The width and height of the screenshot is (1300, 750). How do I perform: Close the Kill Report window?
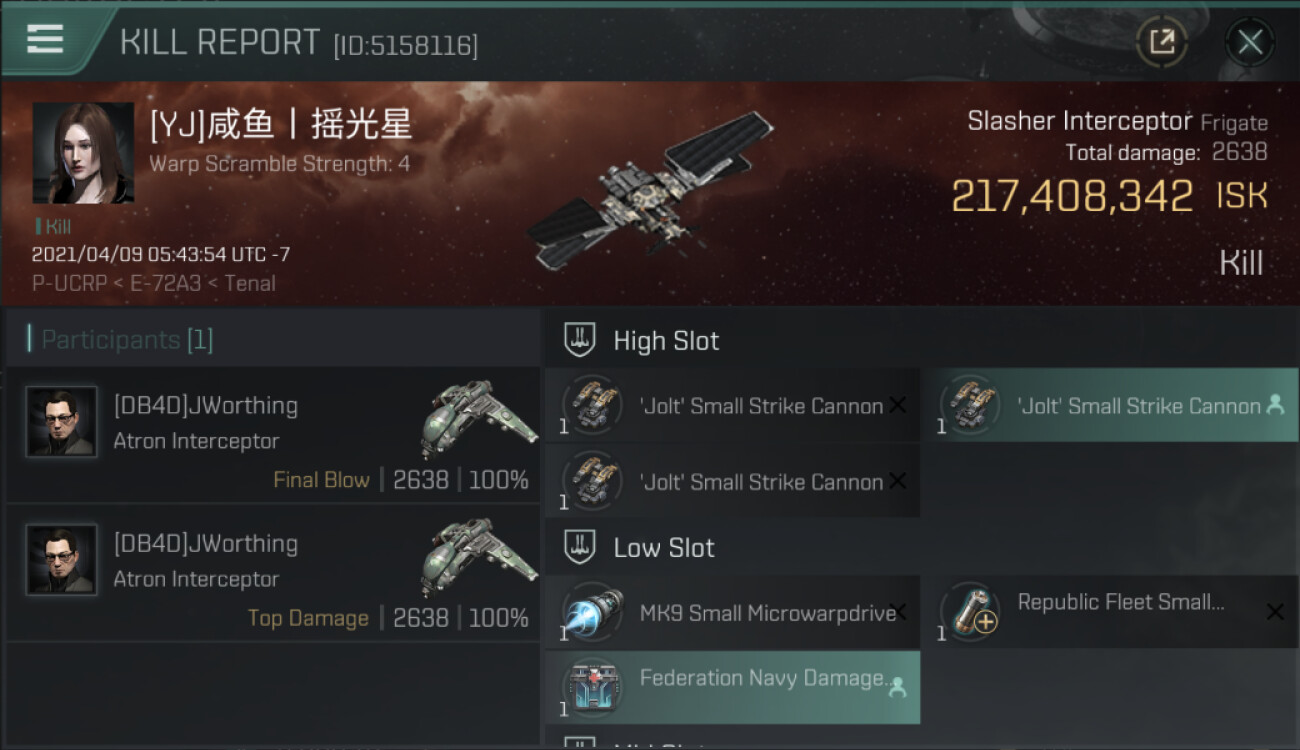click(1250, 42)
